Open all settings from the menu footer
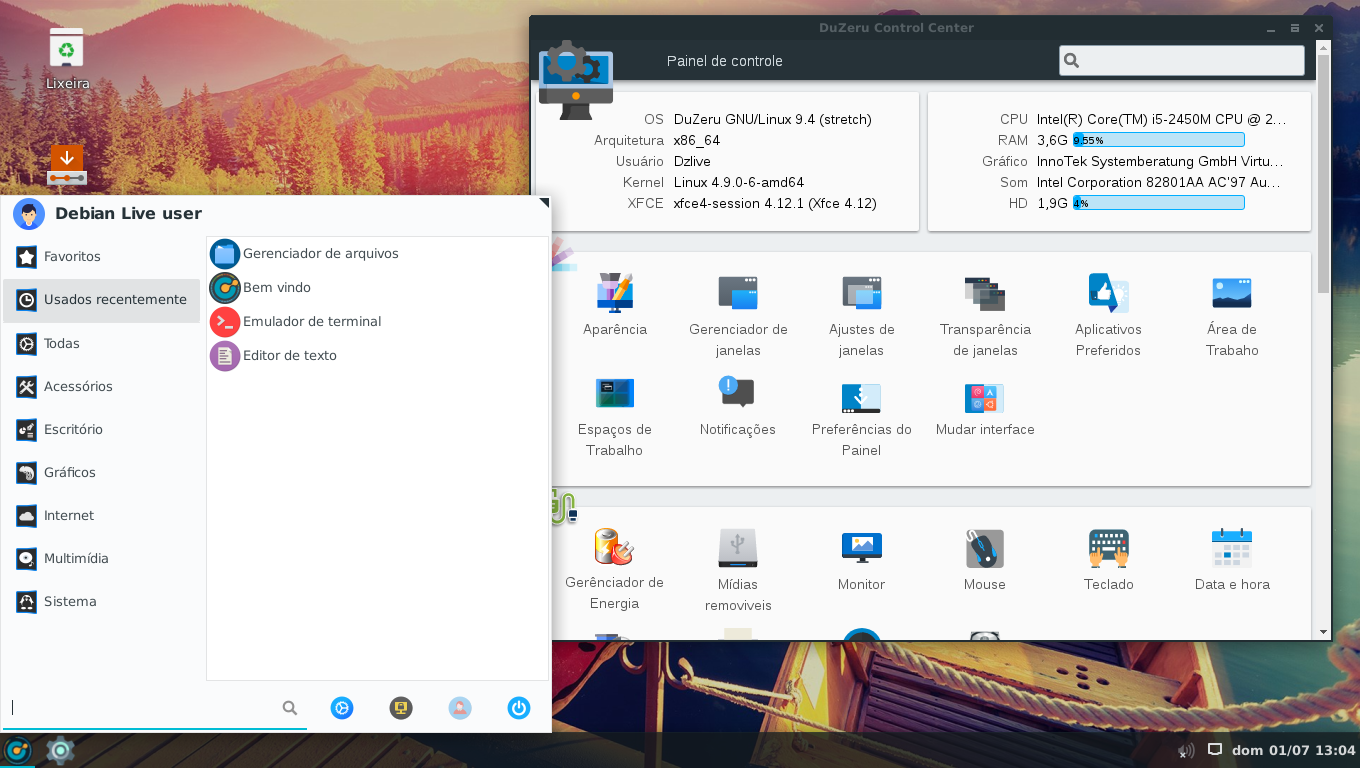The width and height of the screenshot is (1360, 768). [x=342, y=708]
